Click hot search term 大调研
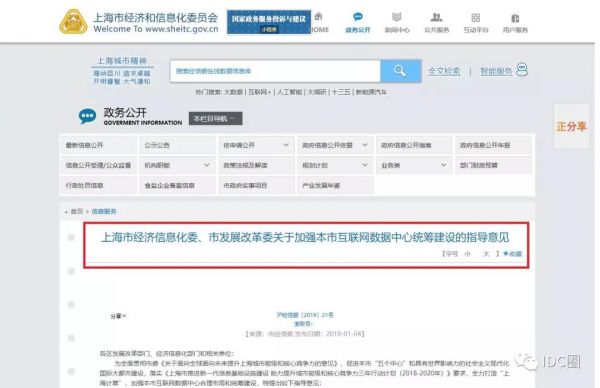This screenshot has height=388, width=600. point(317,92)
